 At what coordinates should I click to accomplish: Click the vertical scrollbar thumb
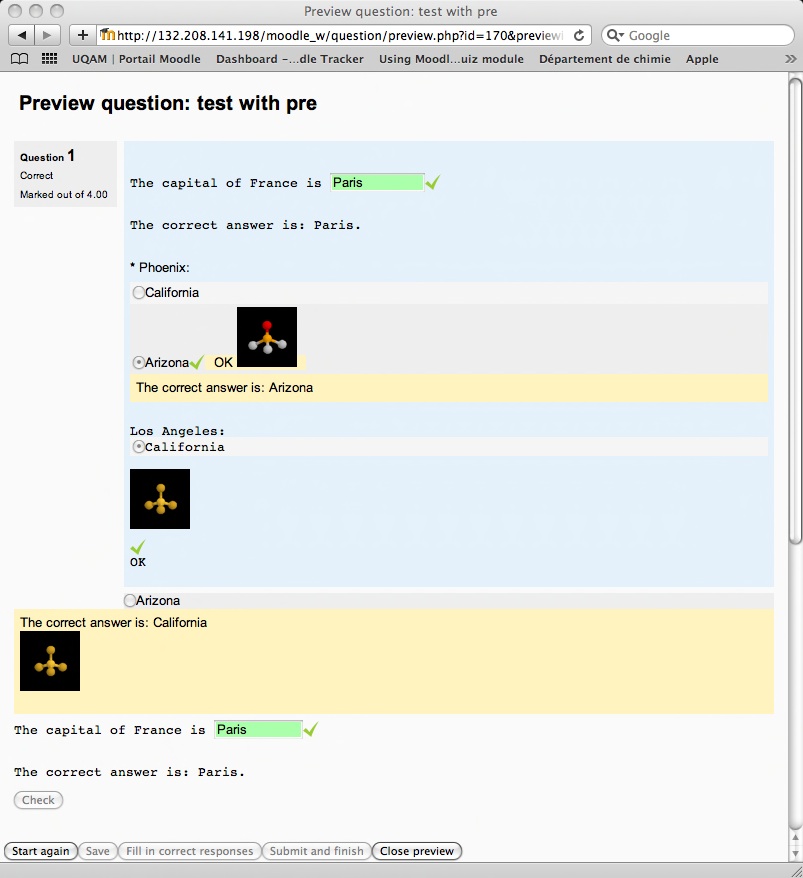point(795,311)
